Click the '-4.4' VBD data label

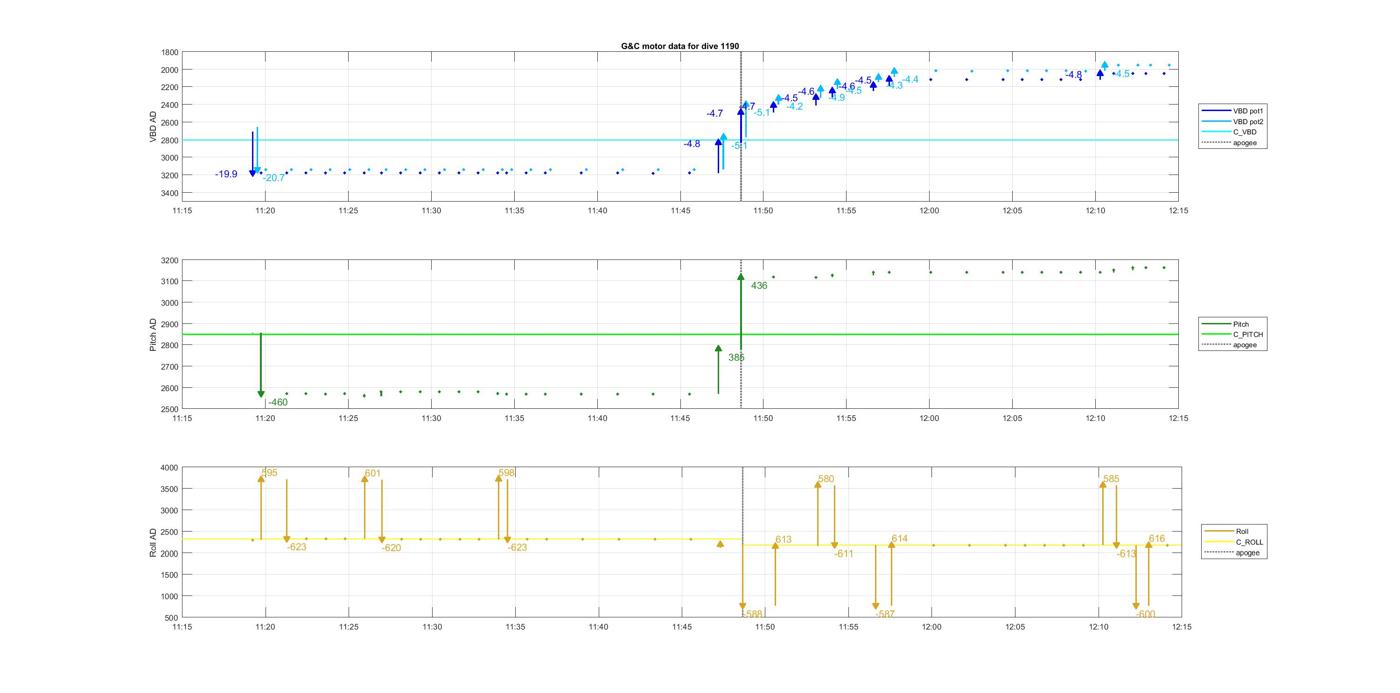[x=910, y=79]
